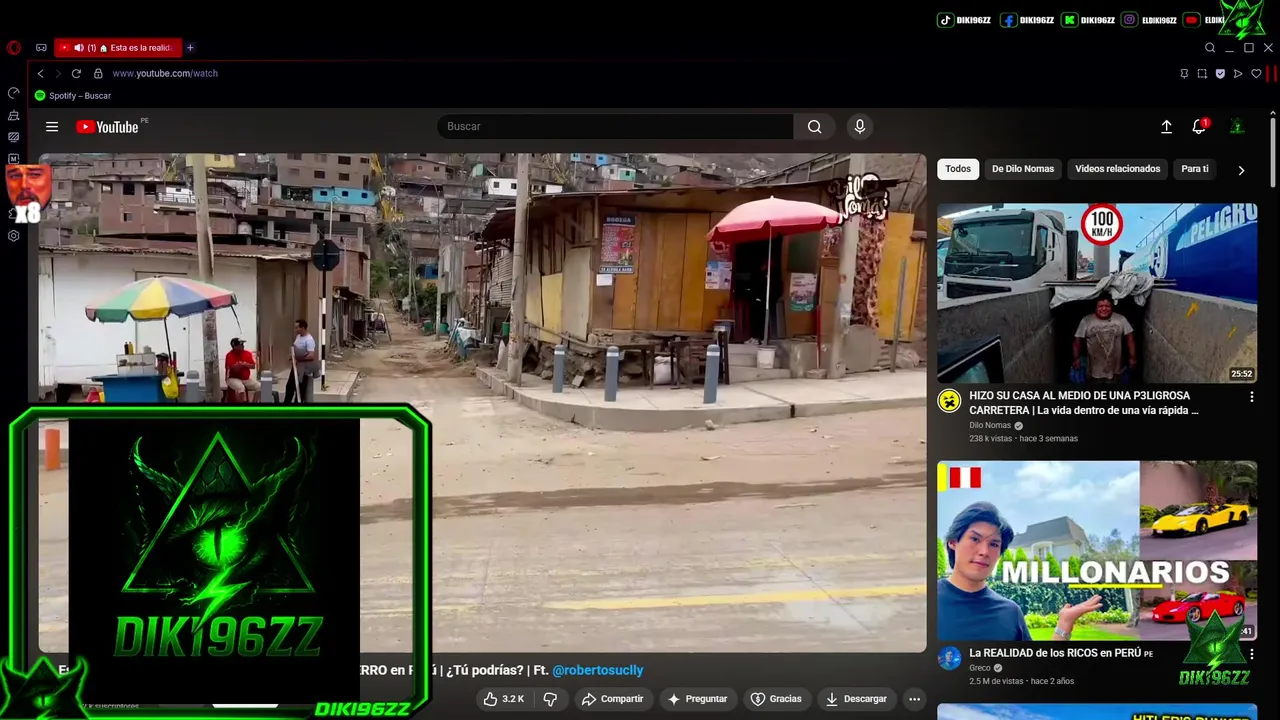Open YouTube guide hamburger menu
This screenshot has width=1280, height=720.
point(52,127)
